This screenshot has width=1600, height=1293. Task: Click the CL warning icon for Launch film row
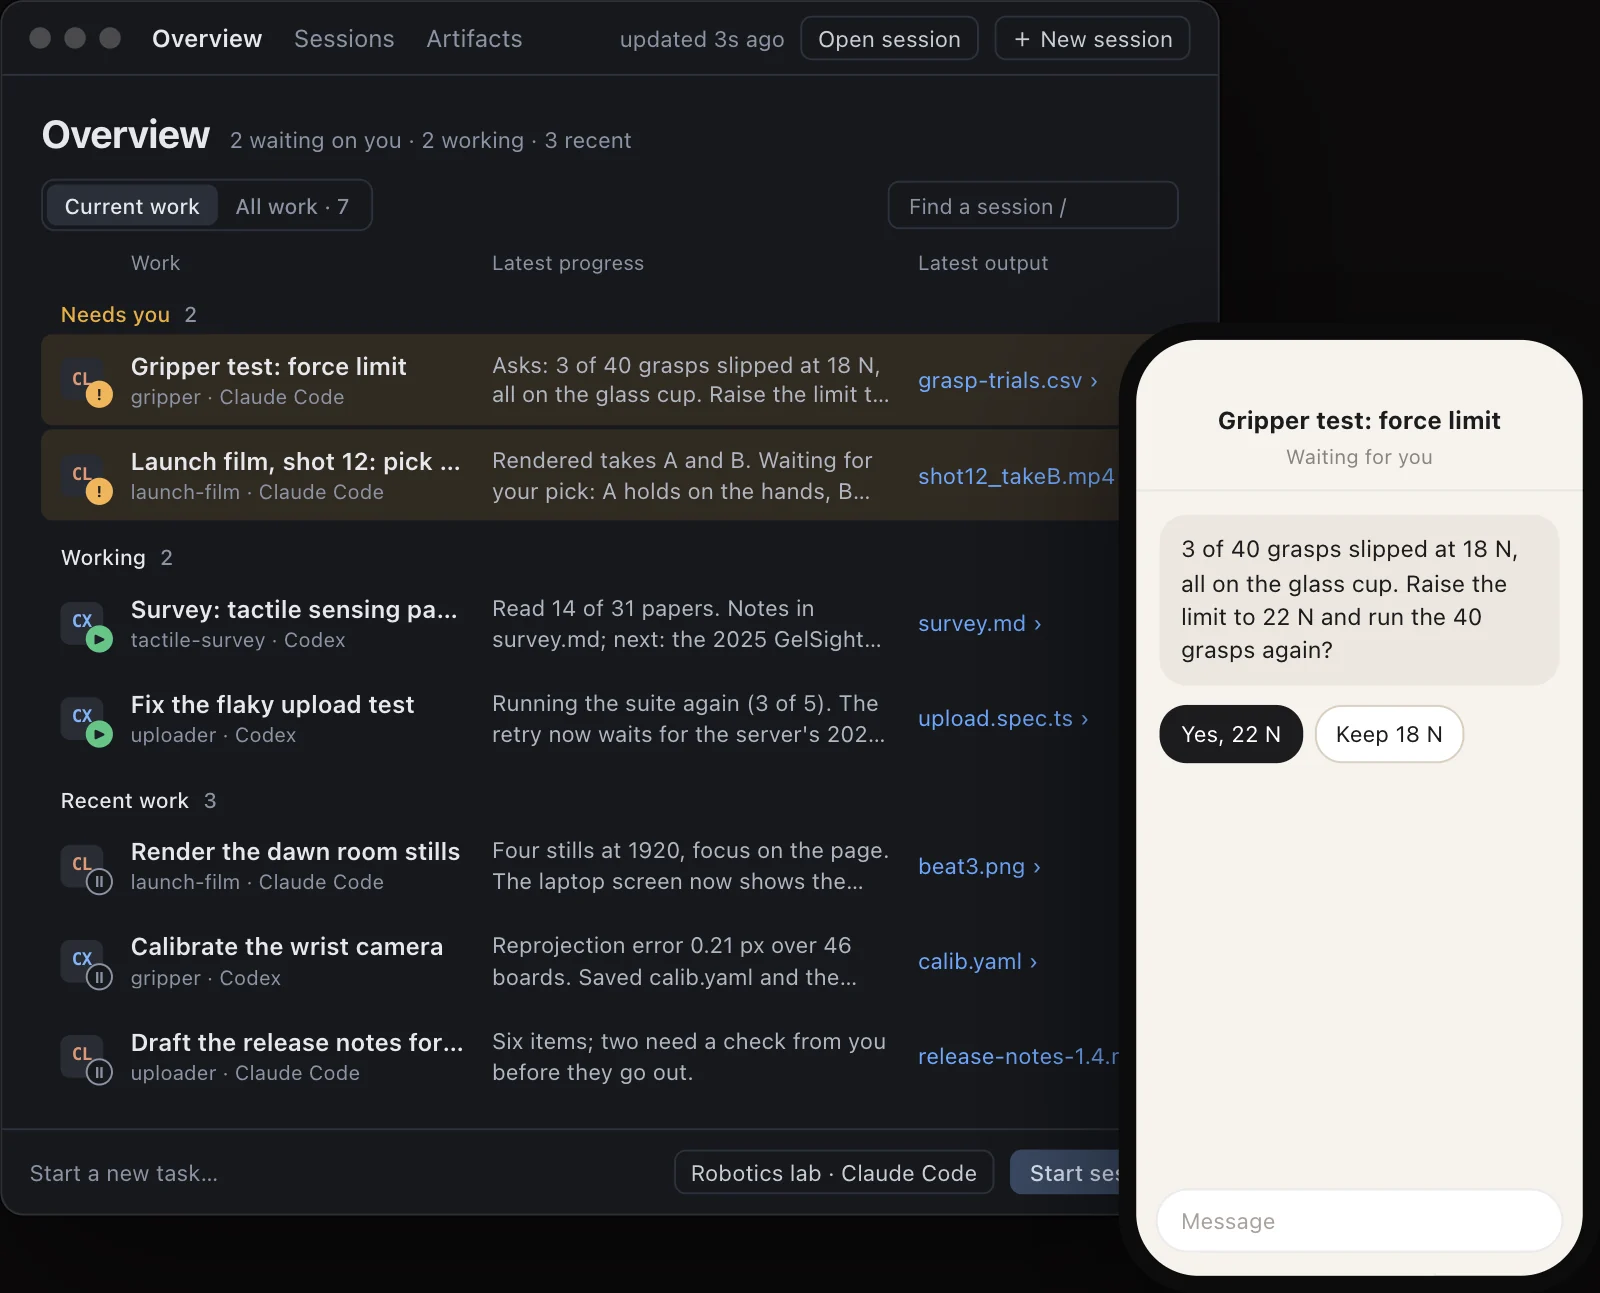86,477
